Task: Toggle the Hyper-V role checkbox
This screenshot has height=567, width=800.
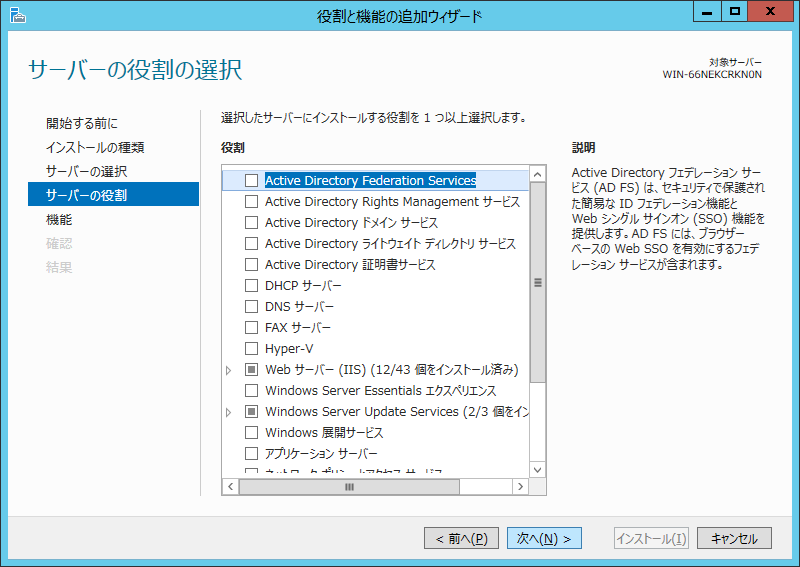Action: 251,349
